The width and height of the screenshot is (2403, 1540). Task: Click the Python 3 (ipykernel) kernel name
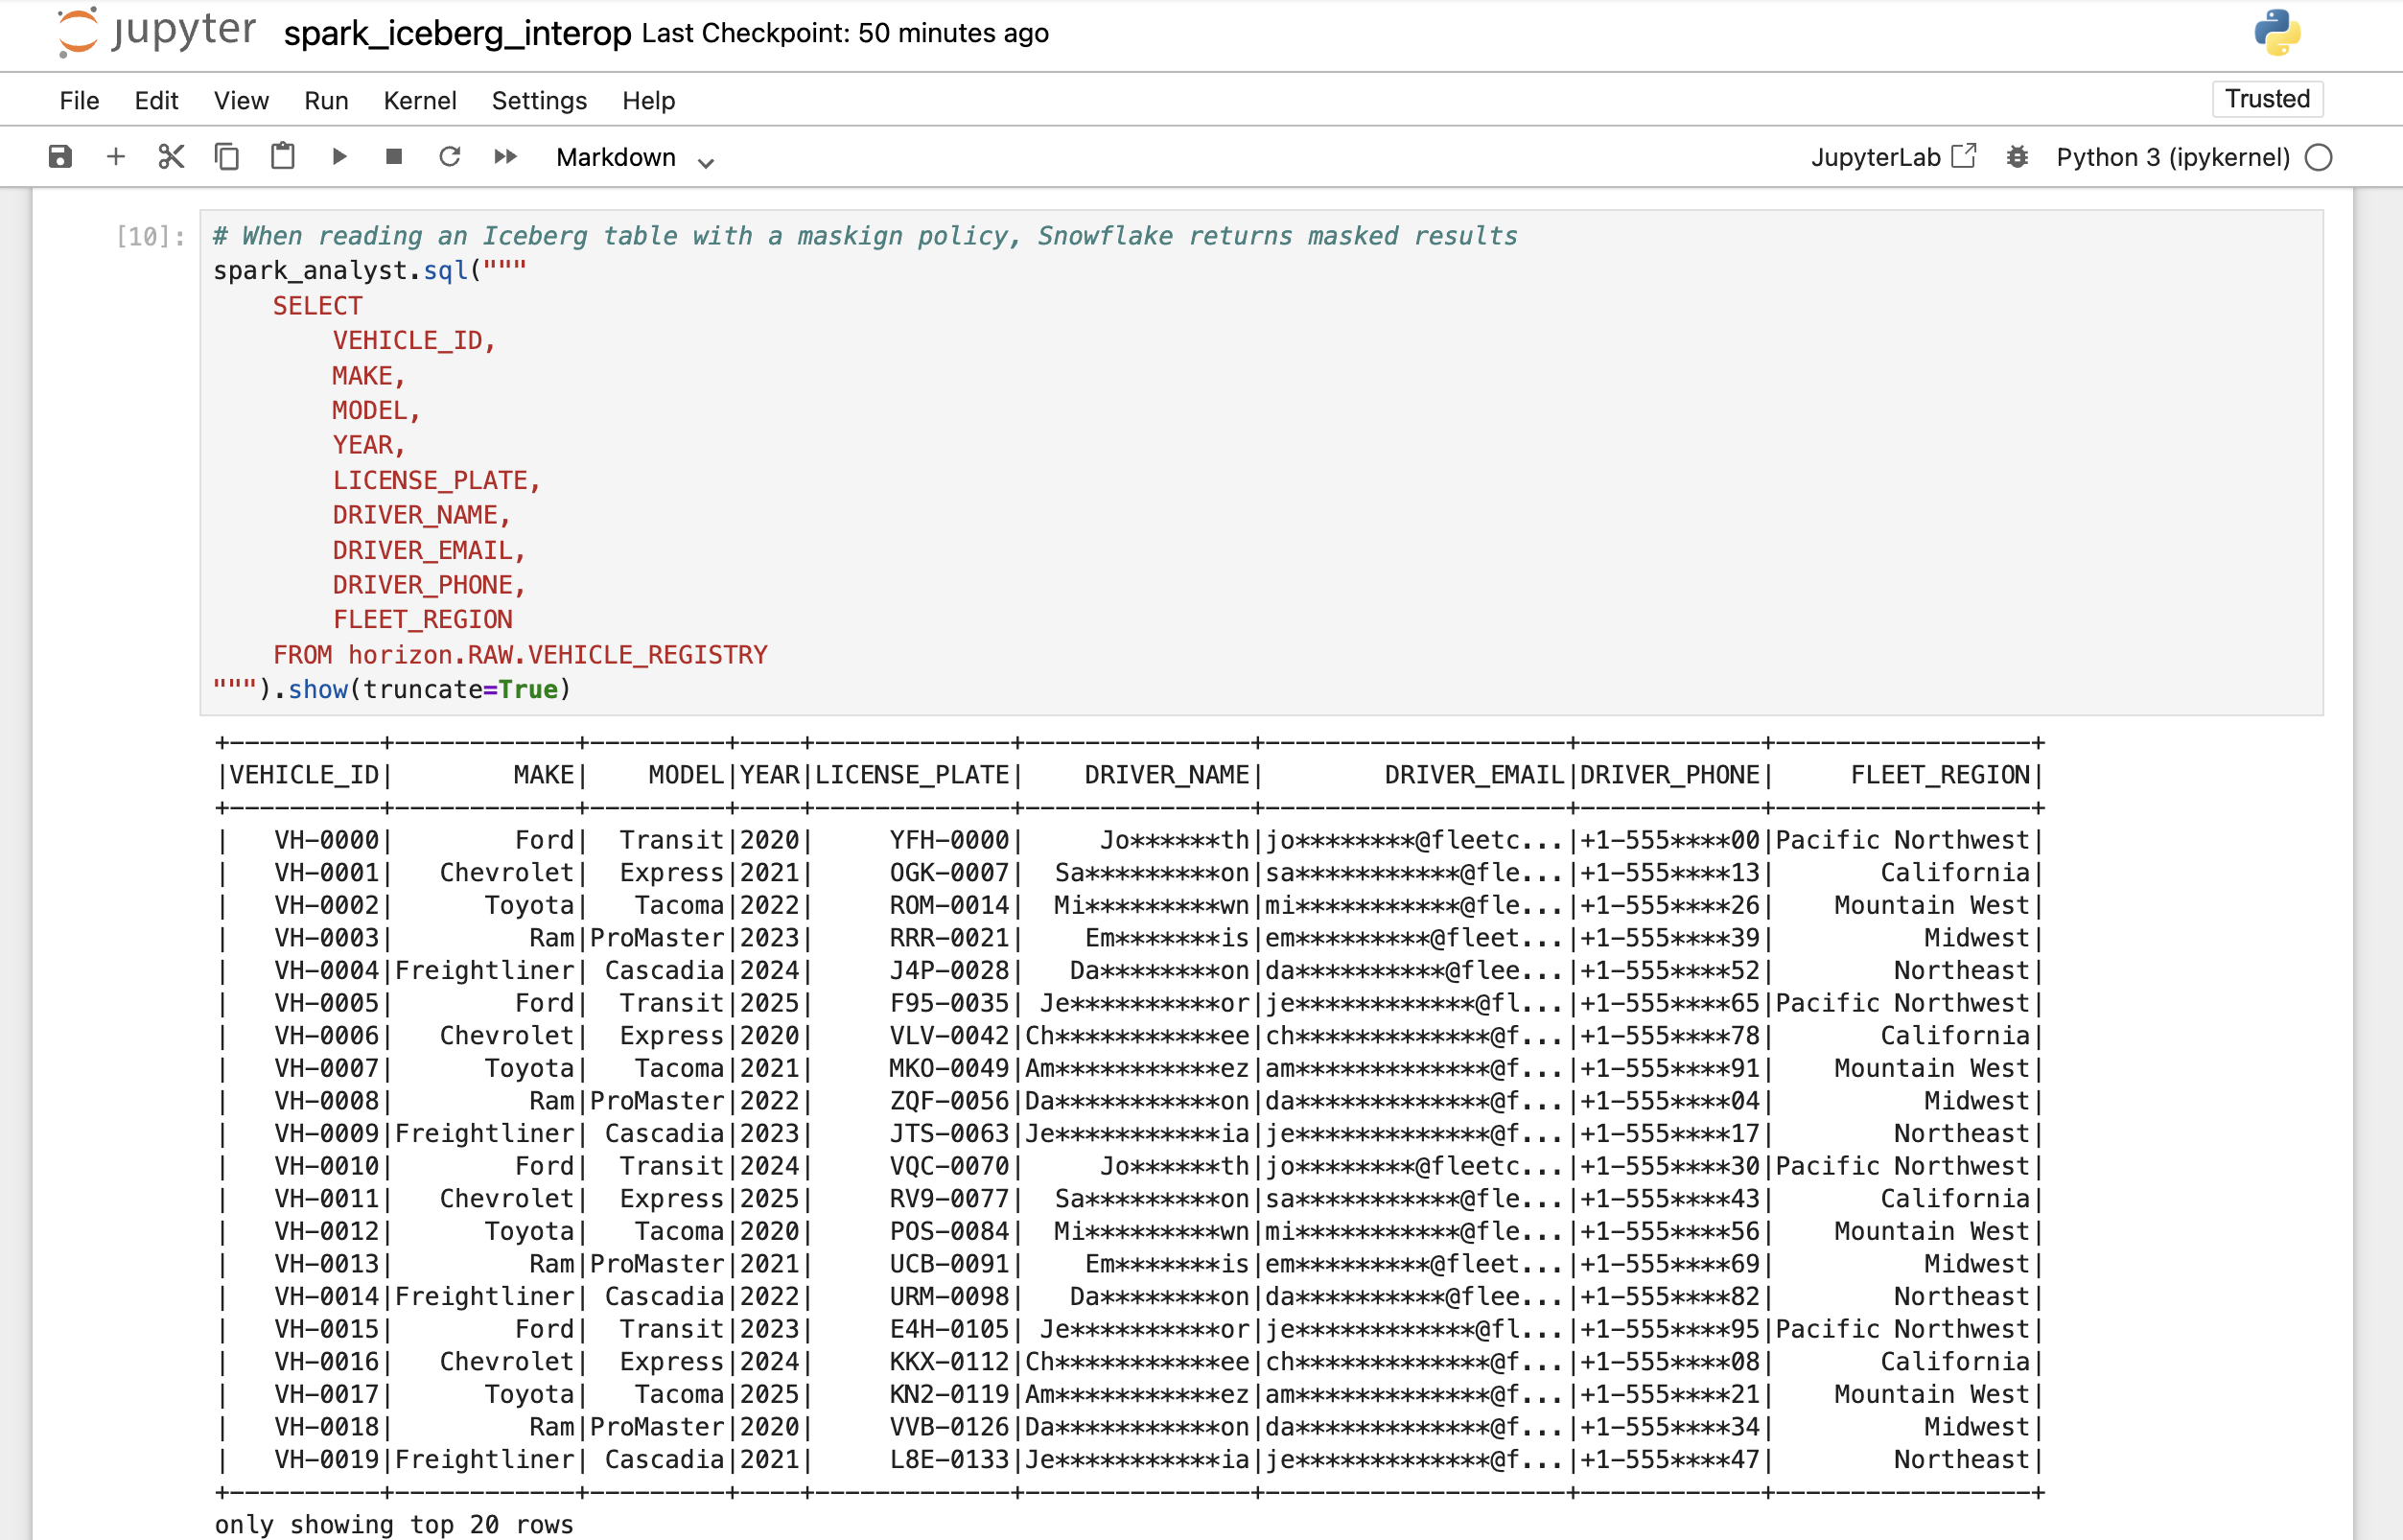[x=2172, y=157]
